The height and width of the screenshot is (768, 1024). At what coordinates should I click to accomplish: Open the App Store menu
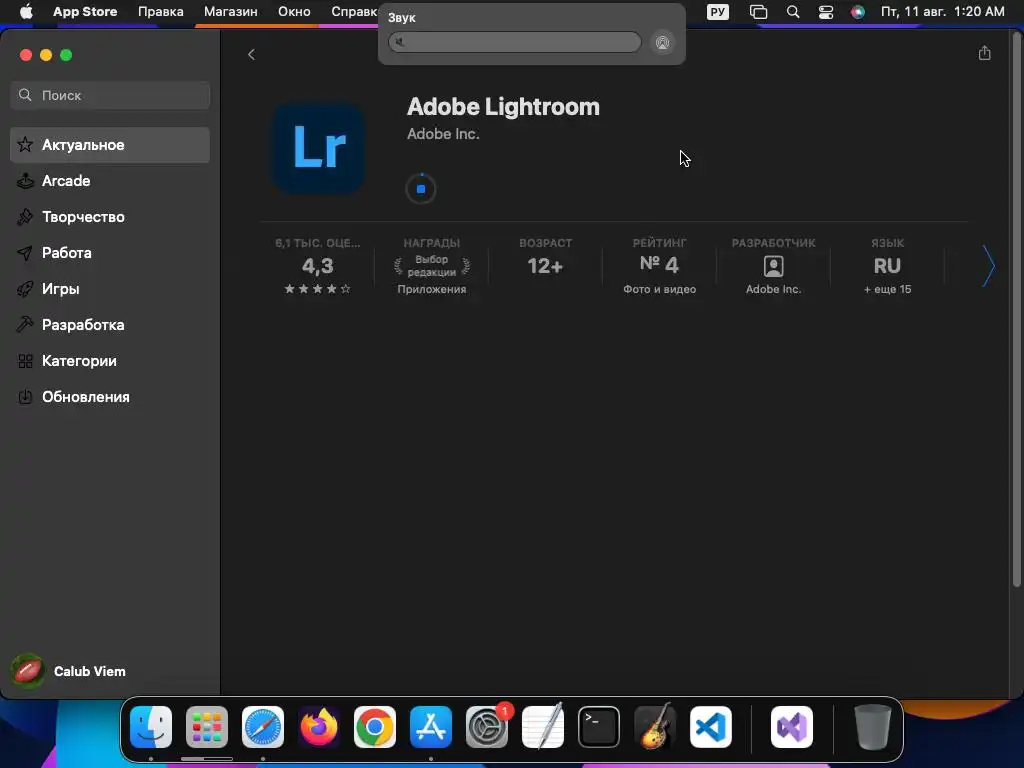[x=85, y=12]
